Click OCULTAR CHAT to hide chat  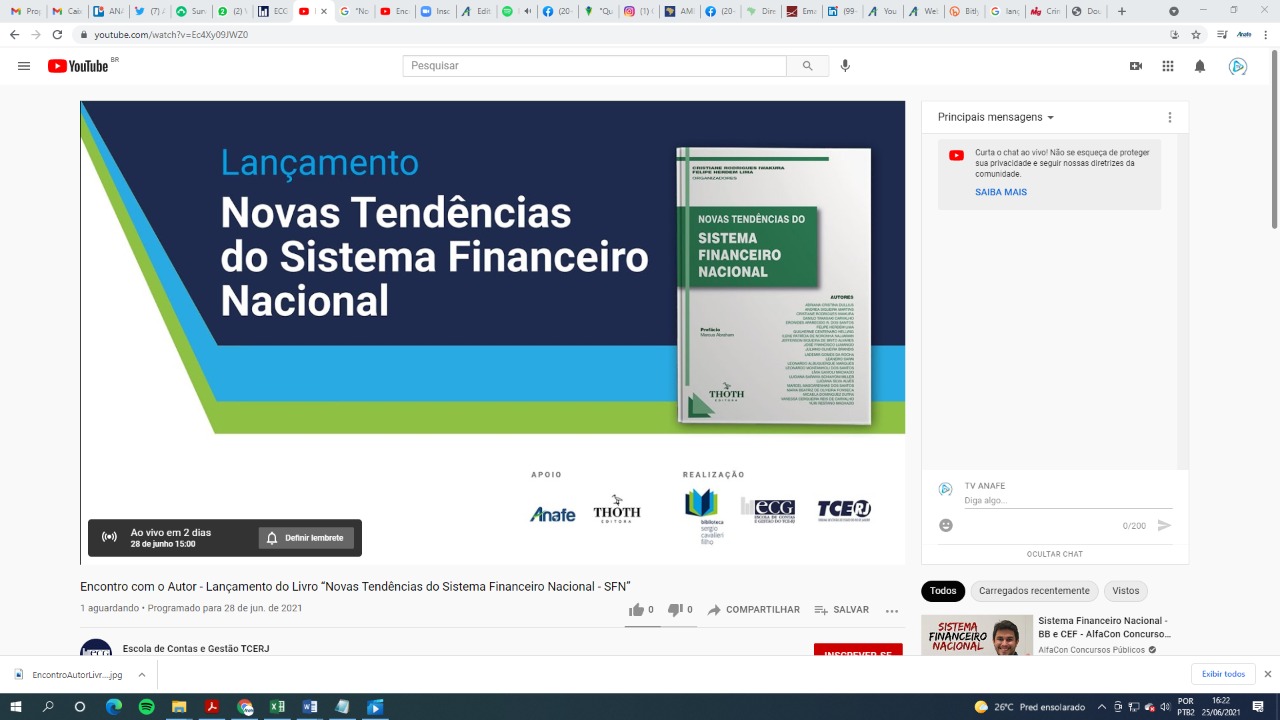point(1054,554)
